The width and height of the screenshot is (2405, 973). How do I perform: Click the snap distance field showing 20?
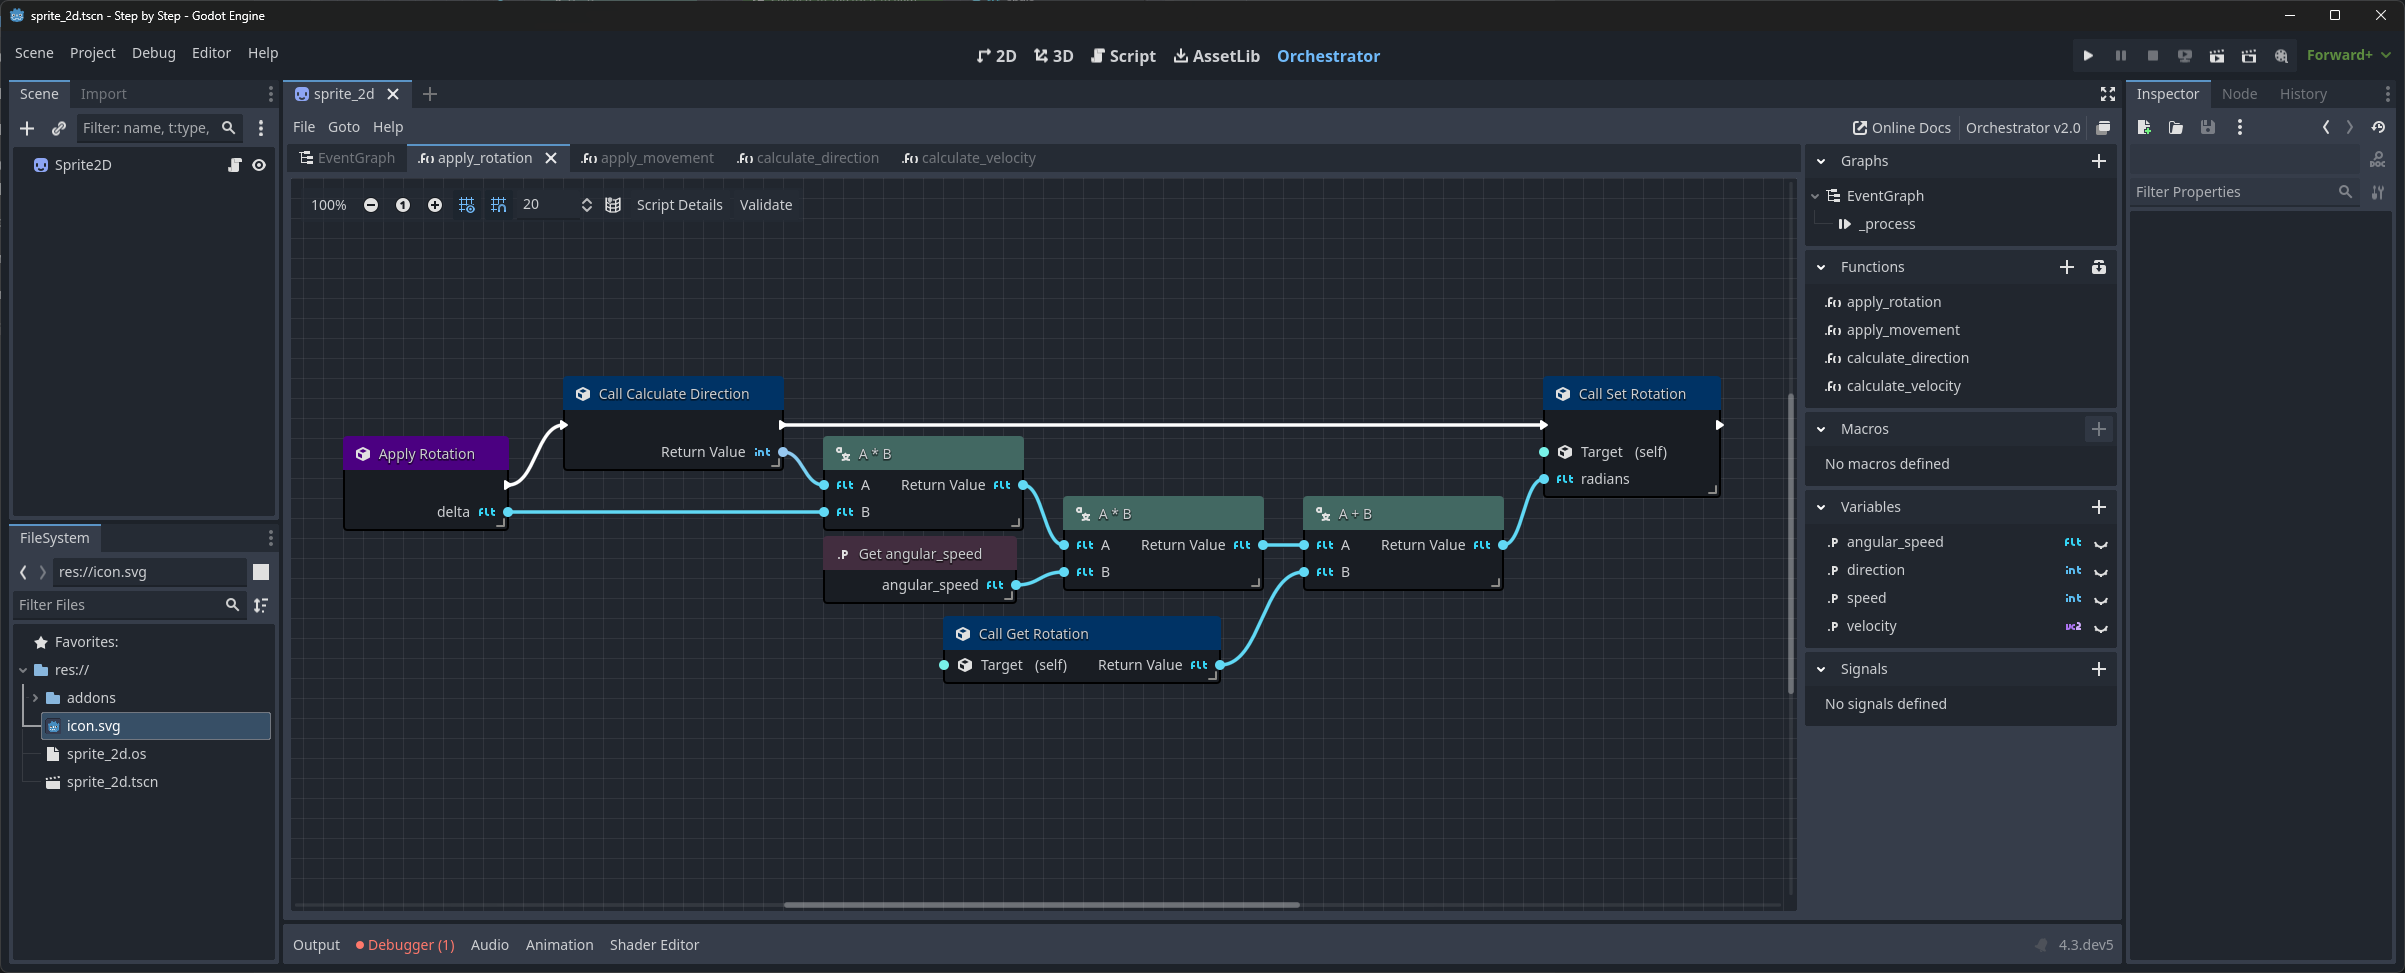(x=546, y=205)
